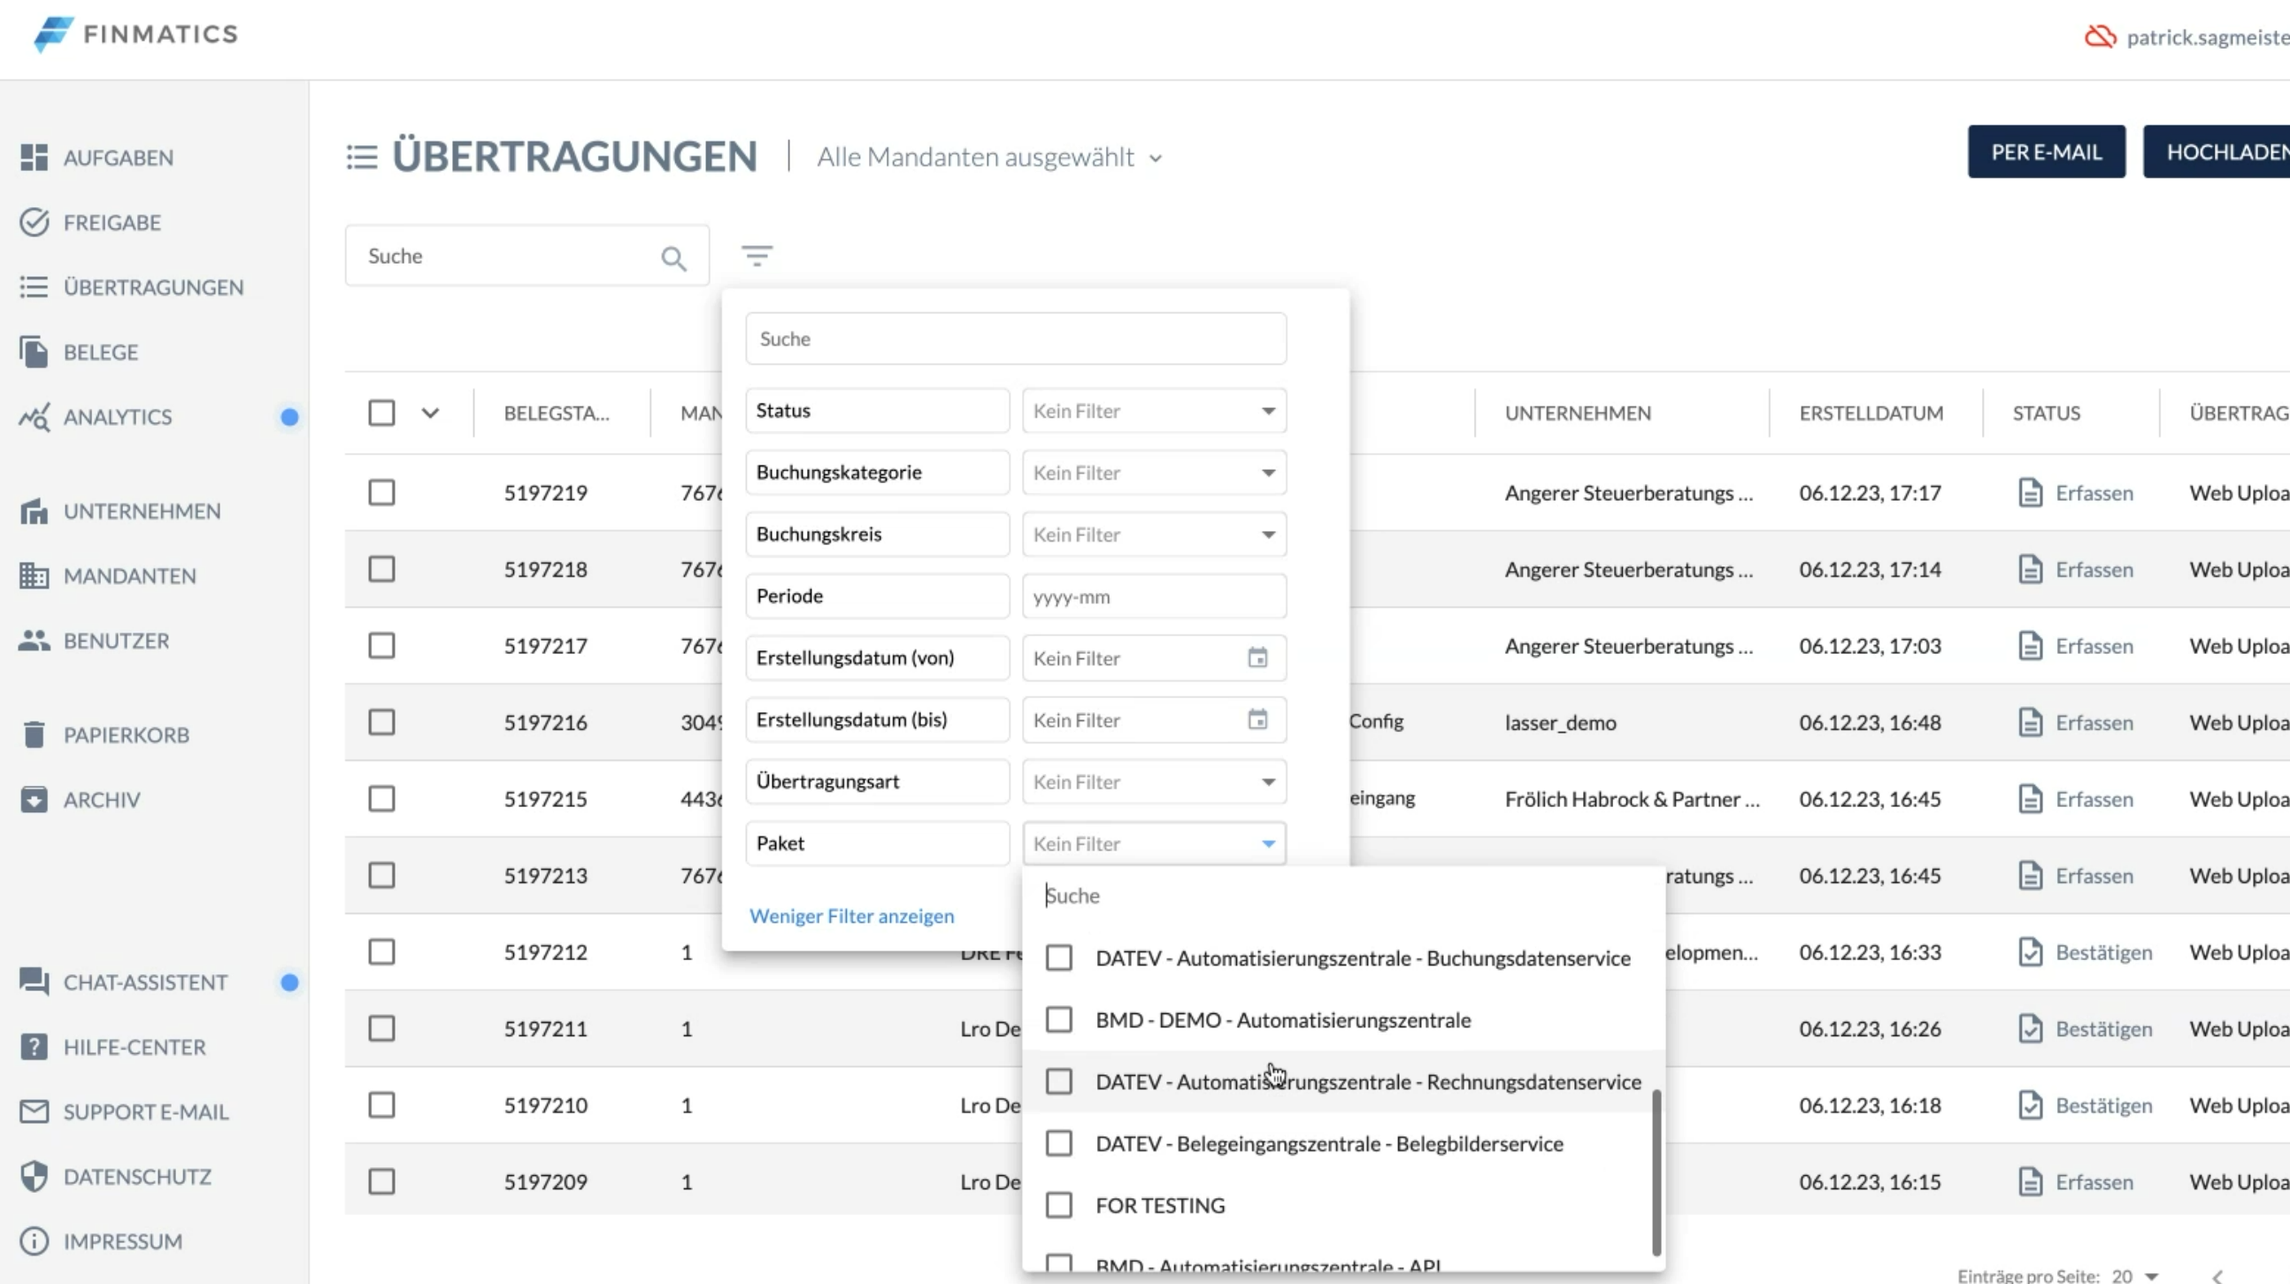2290x1284 pixels.
Task: Click the Freigabe checkmark icon
Action: [34, 222]
